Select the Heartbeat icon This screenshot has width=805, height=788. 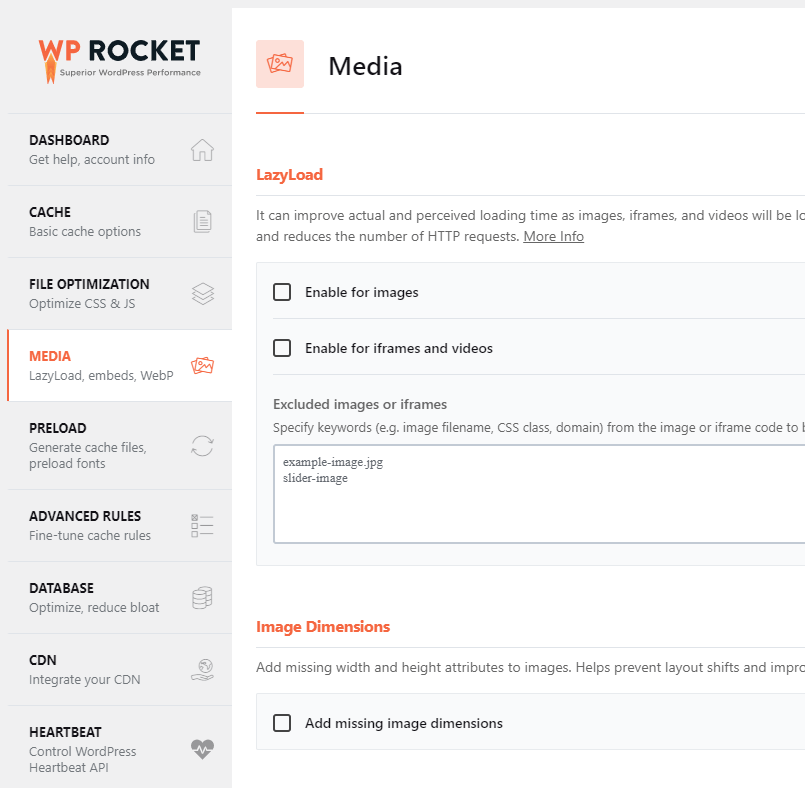[203, 744]
